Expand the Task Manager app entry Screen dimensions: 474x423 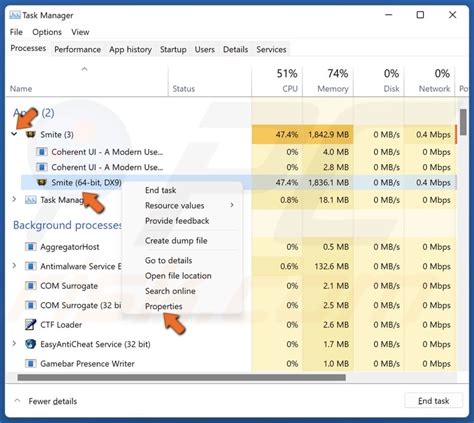pyautogui.click(x=14, y=199)
